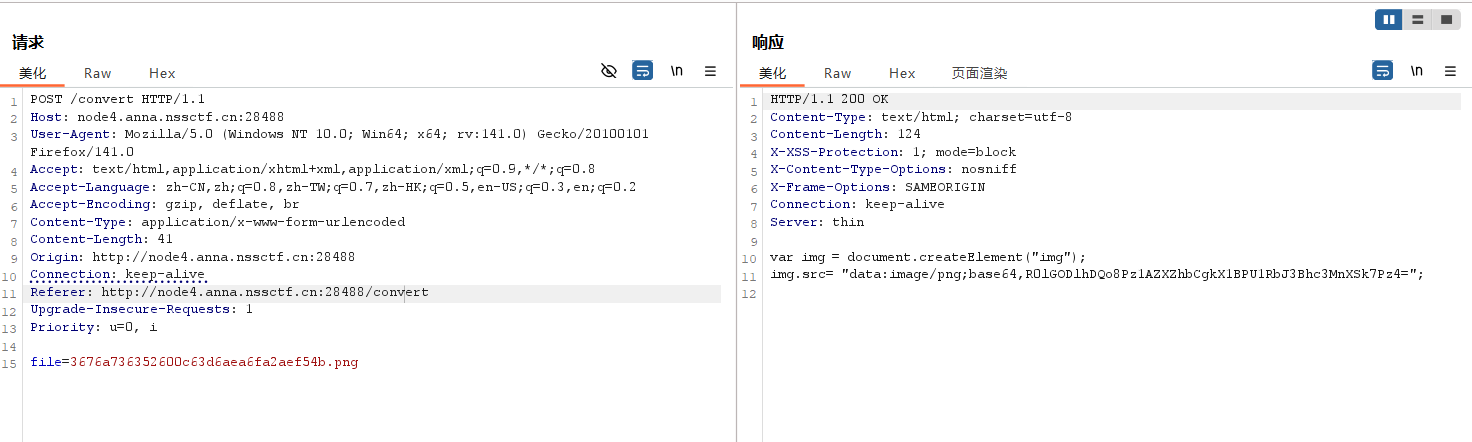
Task: Select the Hex tab in request panel
Action: tap(162, 73)
